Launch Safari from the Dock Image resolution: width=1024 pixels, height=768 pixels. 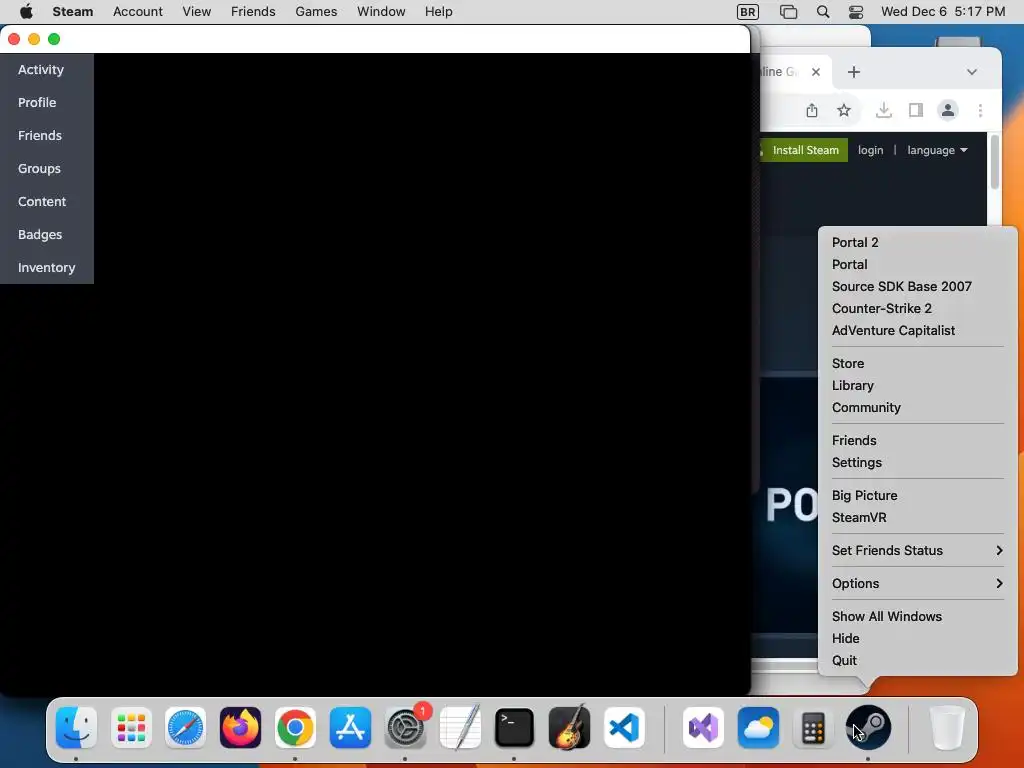click(186, 727)
